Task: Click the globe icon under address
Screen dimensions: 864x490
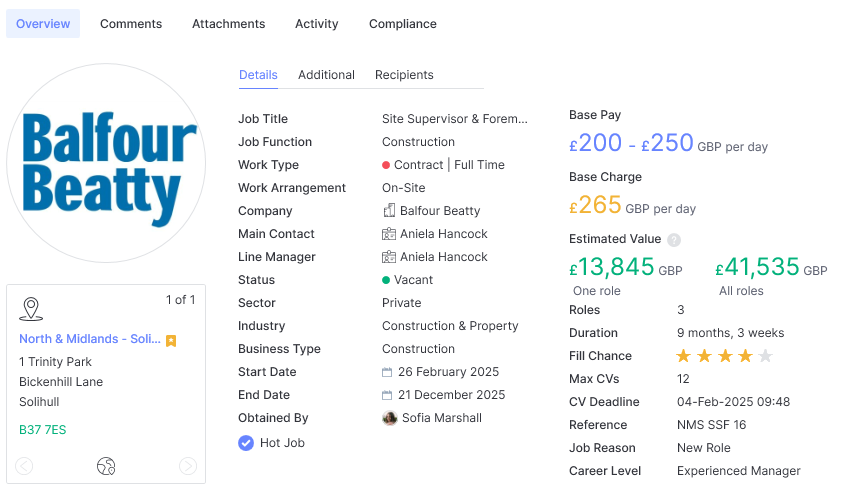Action: click(106, 466)
